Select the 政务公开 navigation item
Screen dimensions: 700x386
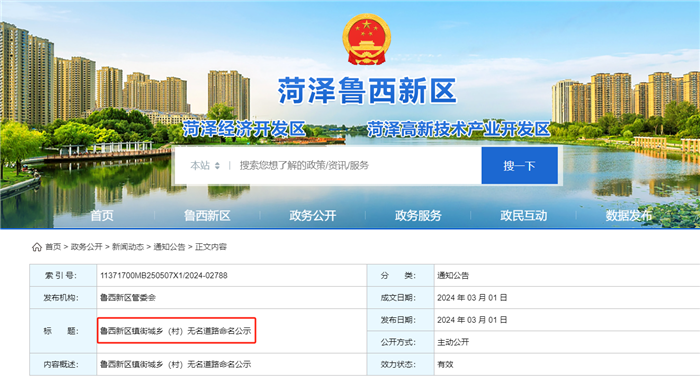point(312,216)
